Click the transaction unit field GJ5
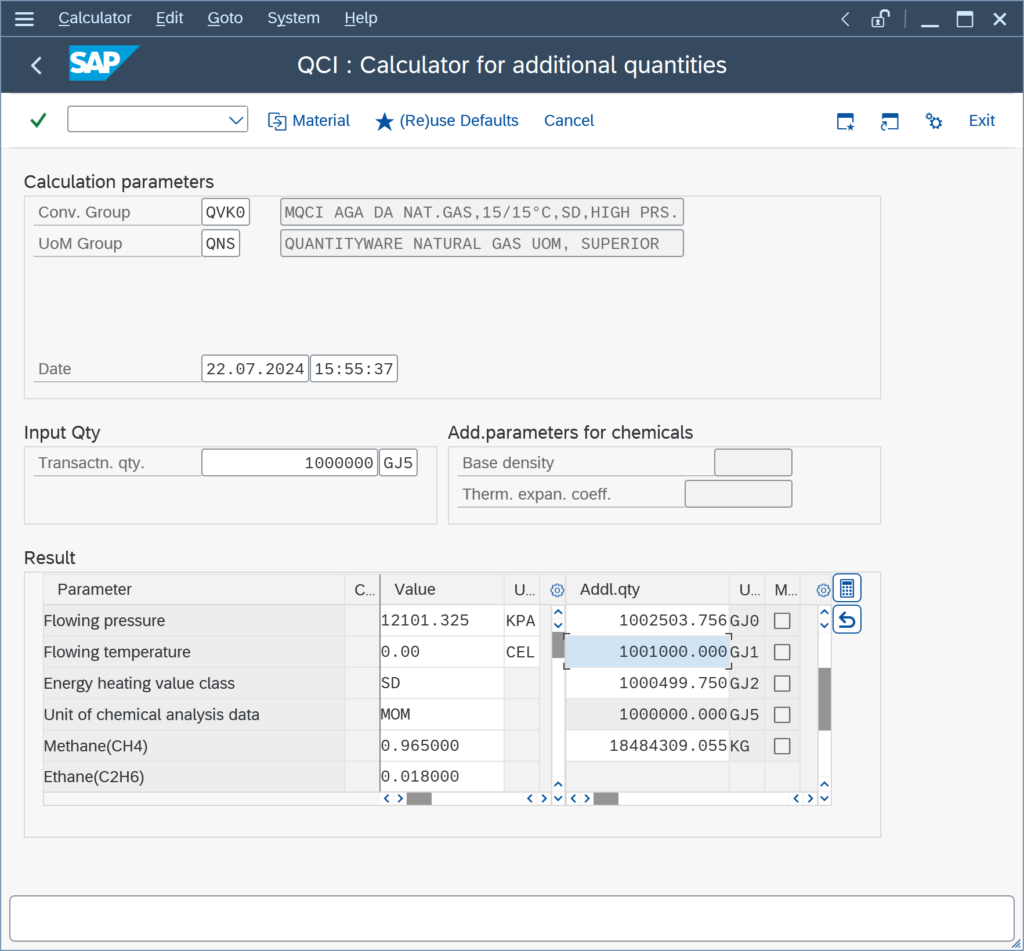Viewport: 1024px width, 951px height. (x=398, y=463)
